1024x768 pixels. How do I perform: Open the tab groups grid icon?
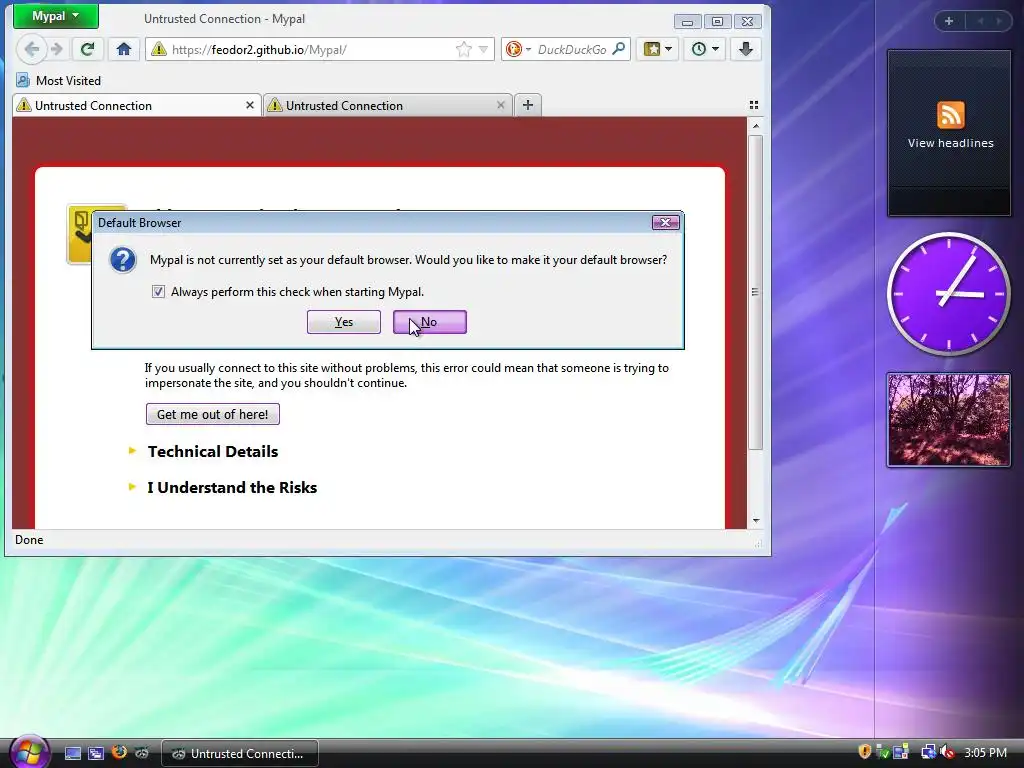click(x=754, y=105)
